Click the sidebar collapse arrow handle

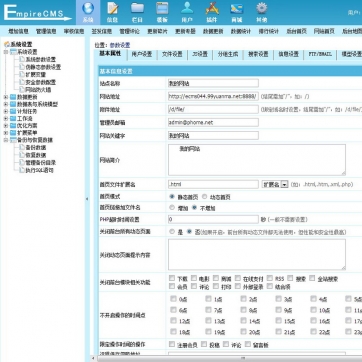coord(87,199)
